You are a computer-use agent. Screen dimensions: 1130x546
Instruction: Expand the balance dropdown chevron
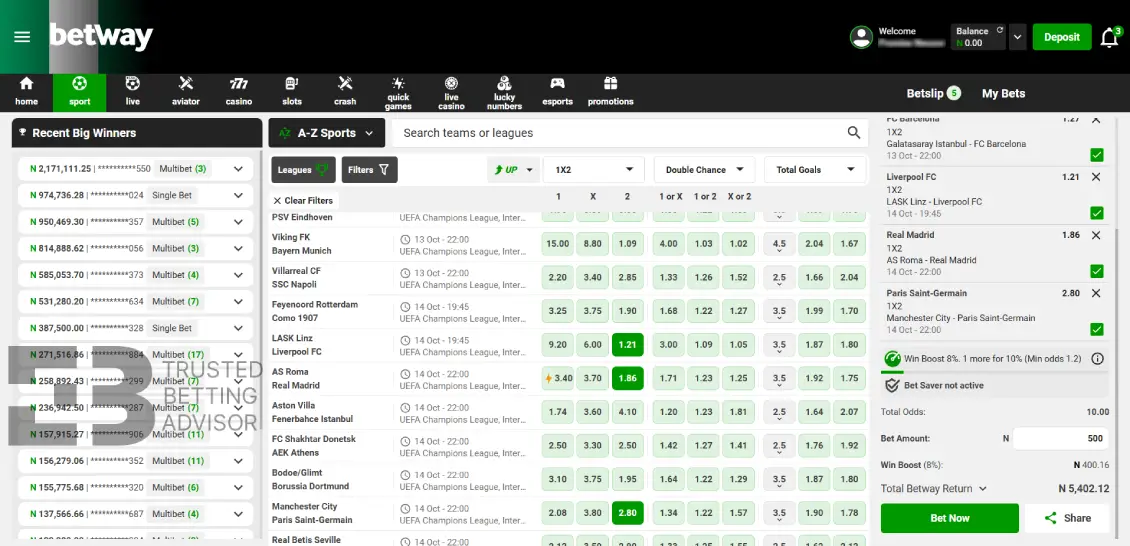coord(1018,37)
